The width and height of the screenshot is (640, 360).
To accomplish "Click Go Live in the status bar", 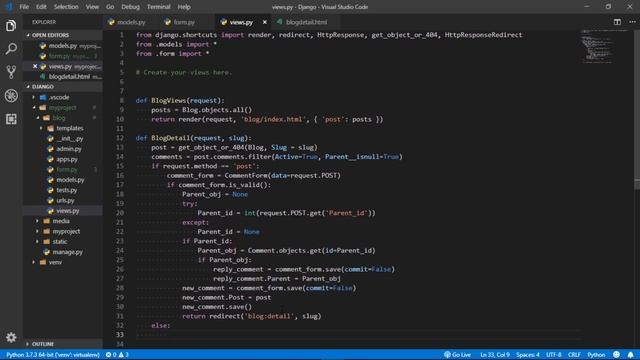I will coord(458,355).
